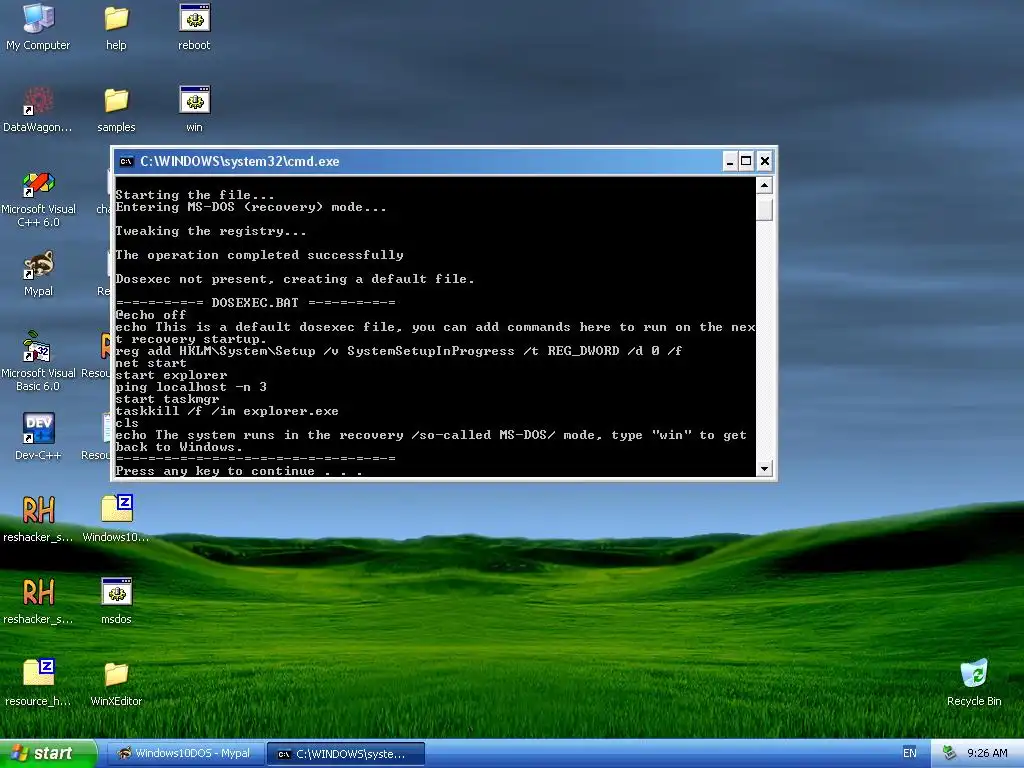Maximize the cmd.exe window
Screen dimensions: 1024x768
[x=746, y=161]
